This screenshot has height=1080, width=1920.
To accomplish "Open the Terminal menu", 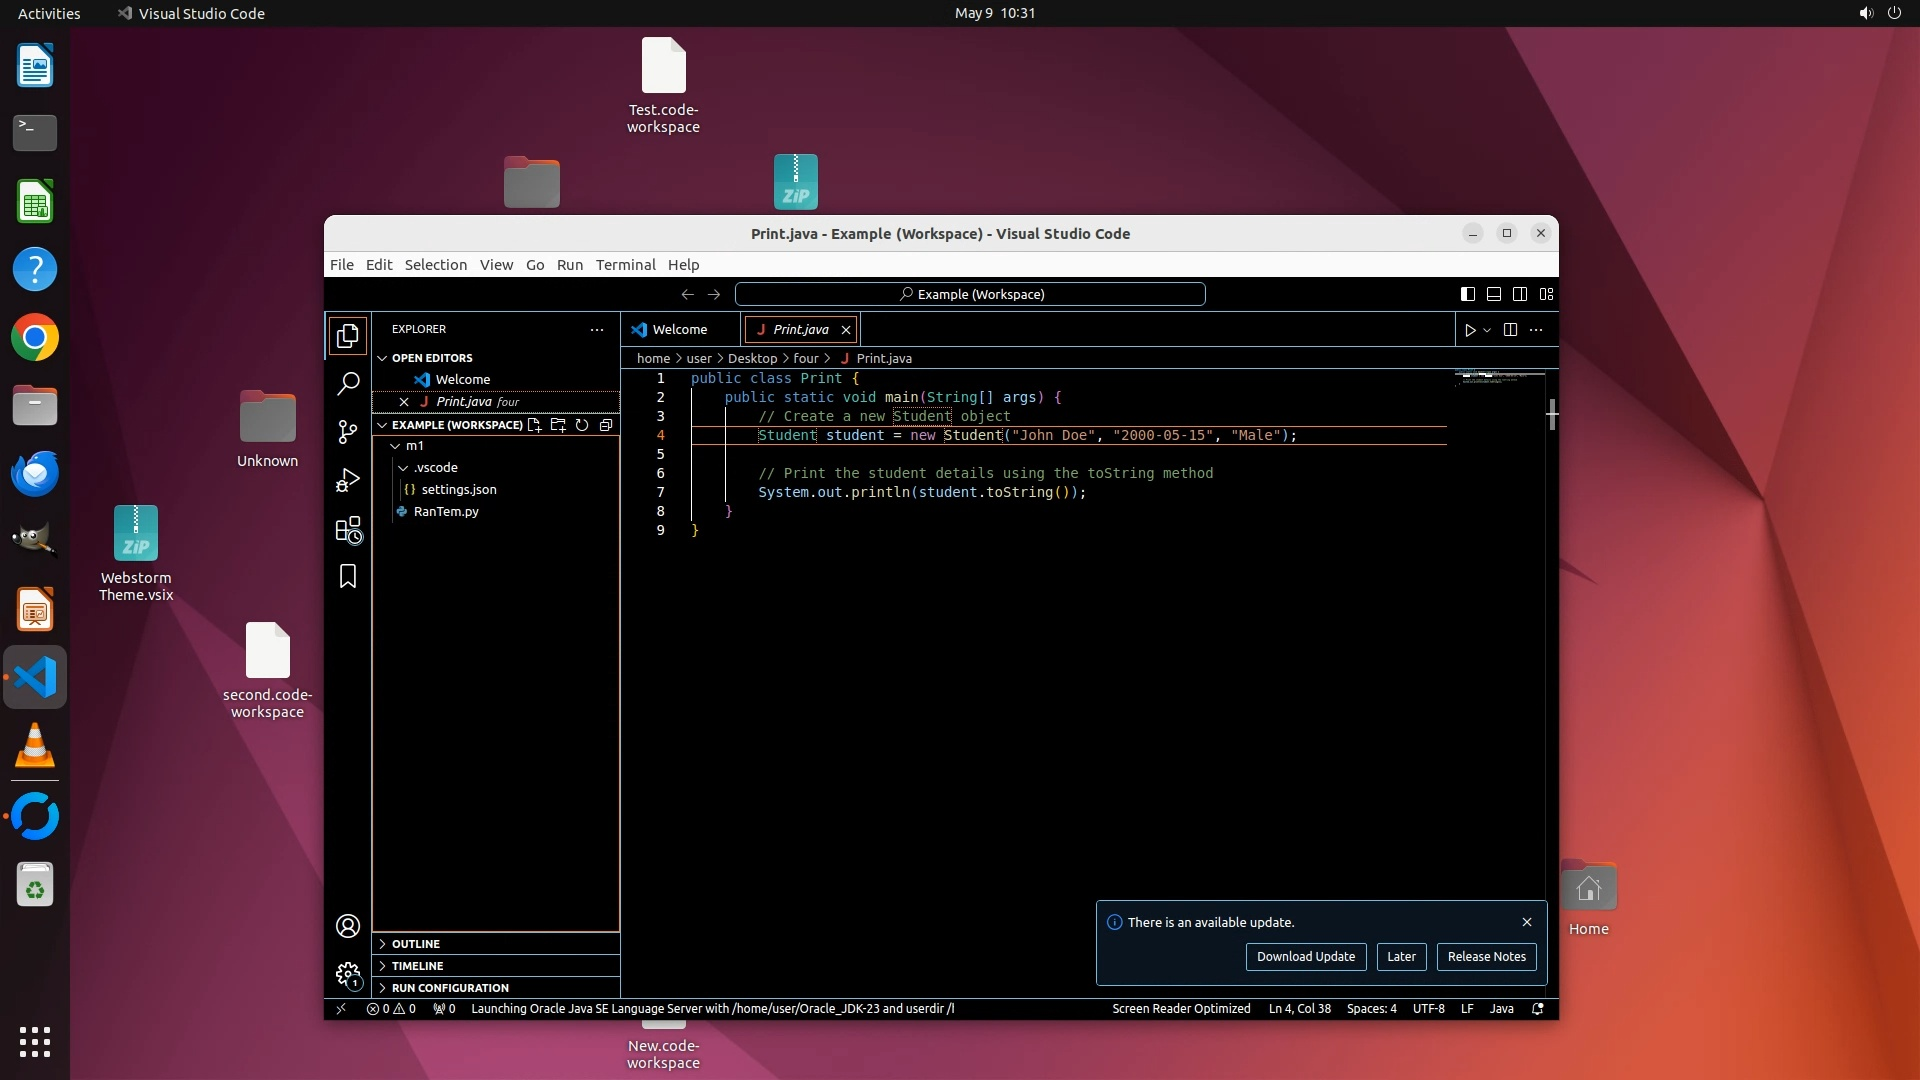I will tap(625, 265).
